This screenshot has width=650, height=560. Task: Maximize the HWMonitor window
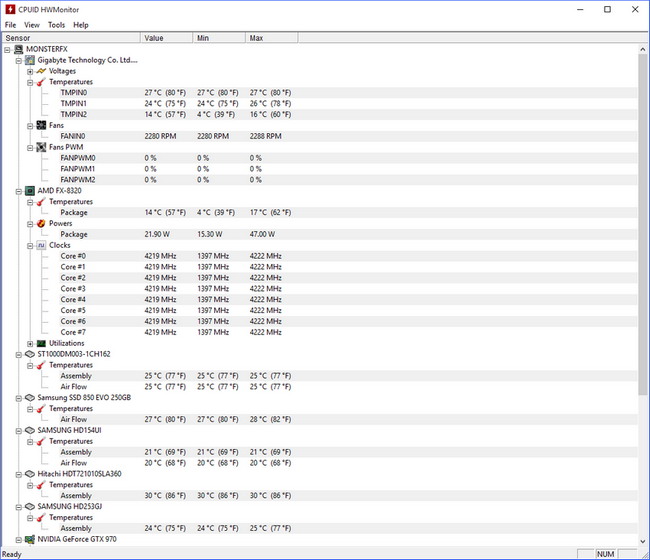(607, 9)
